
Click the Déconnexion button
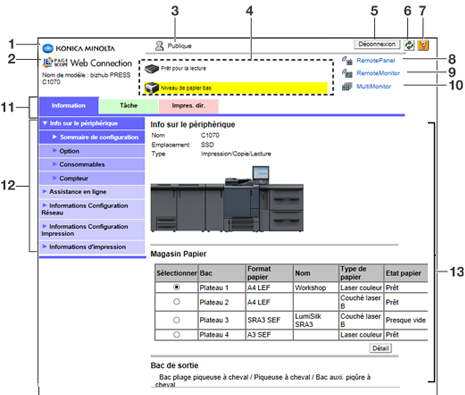coord(377,44)
